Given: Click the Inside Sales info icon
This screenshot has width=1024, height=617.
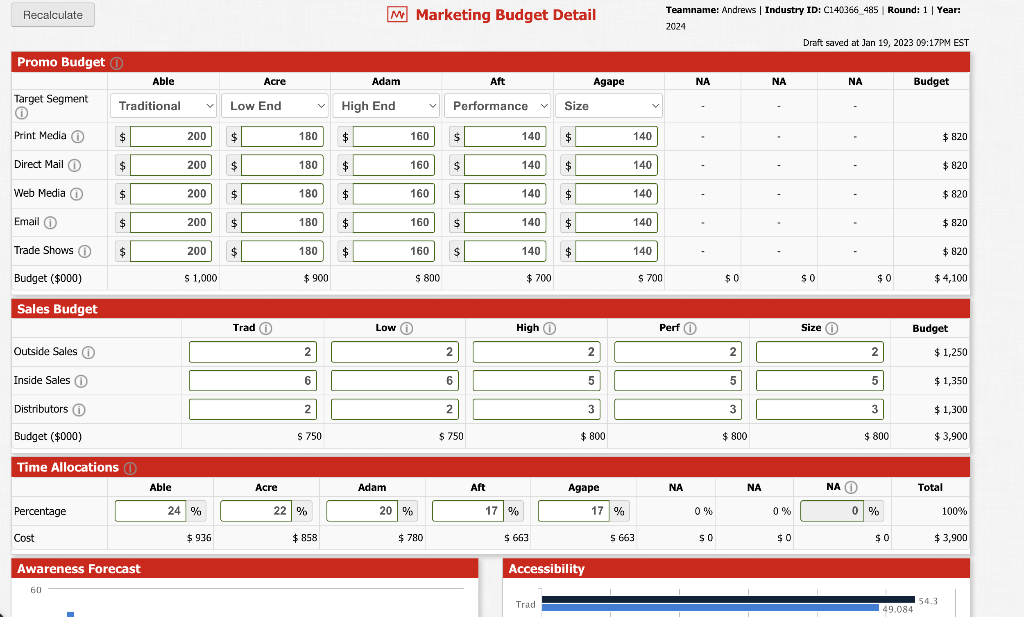Looking at the screenshot, I should click(81, 381).
